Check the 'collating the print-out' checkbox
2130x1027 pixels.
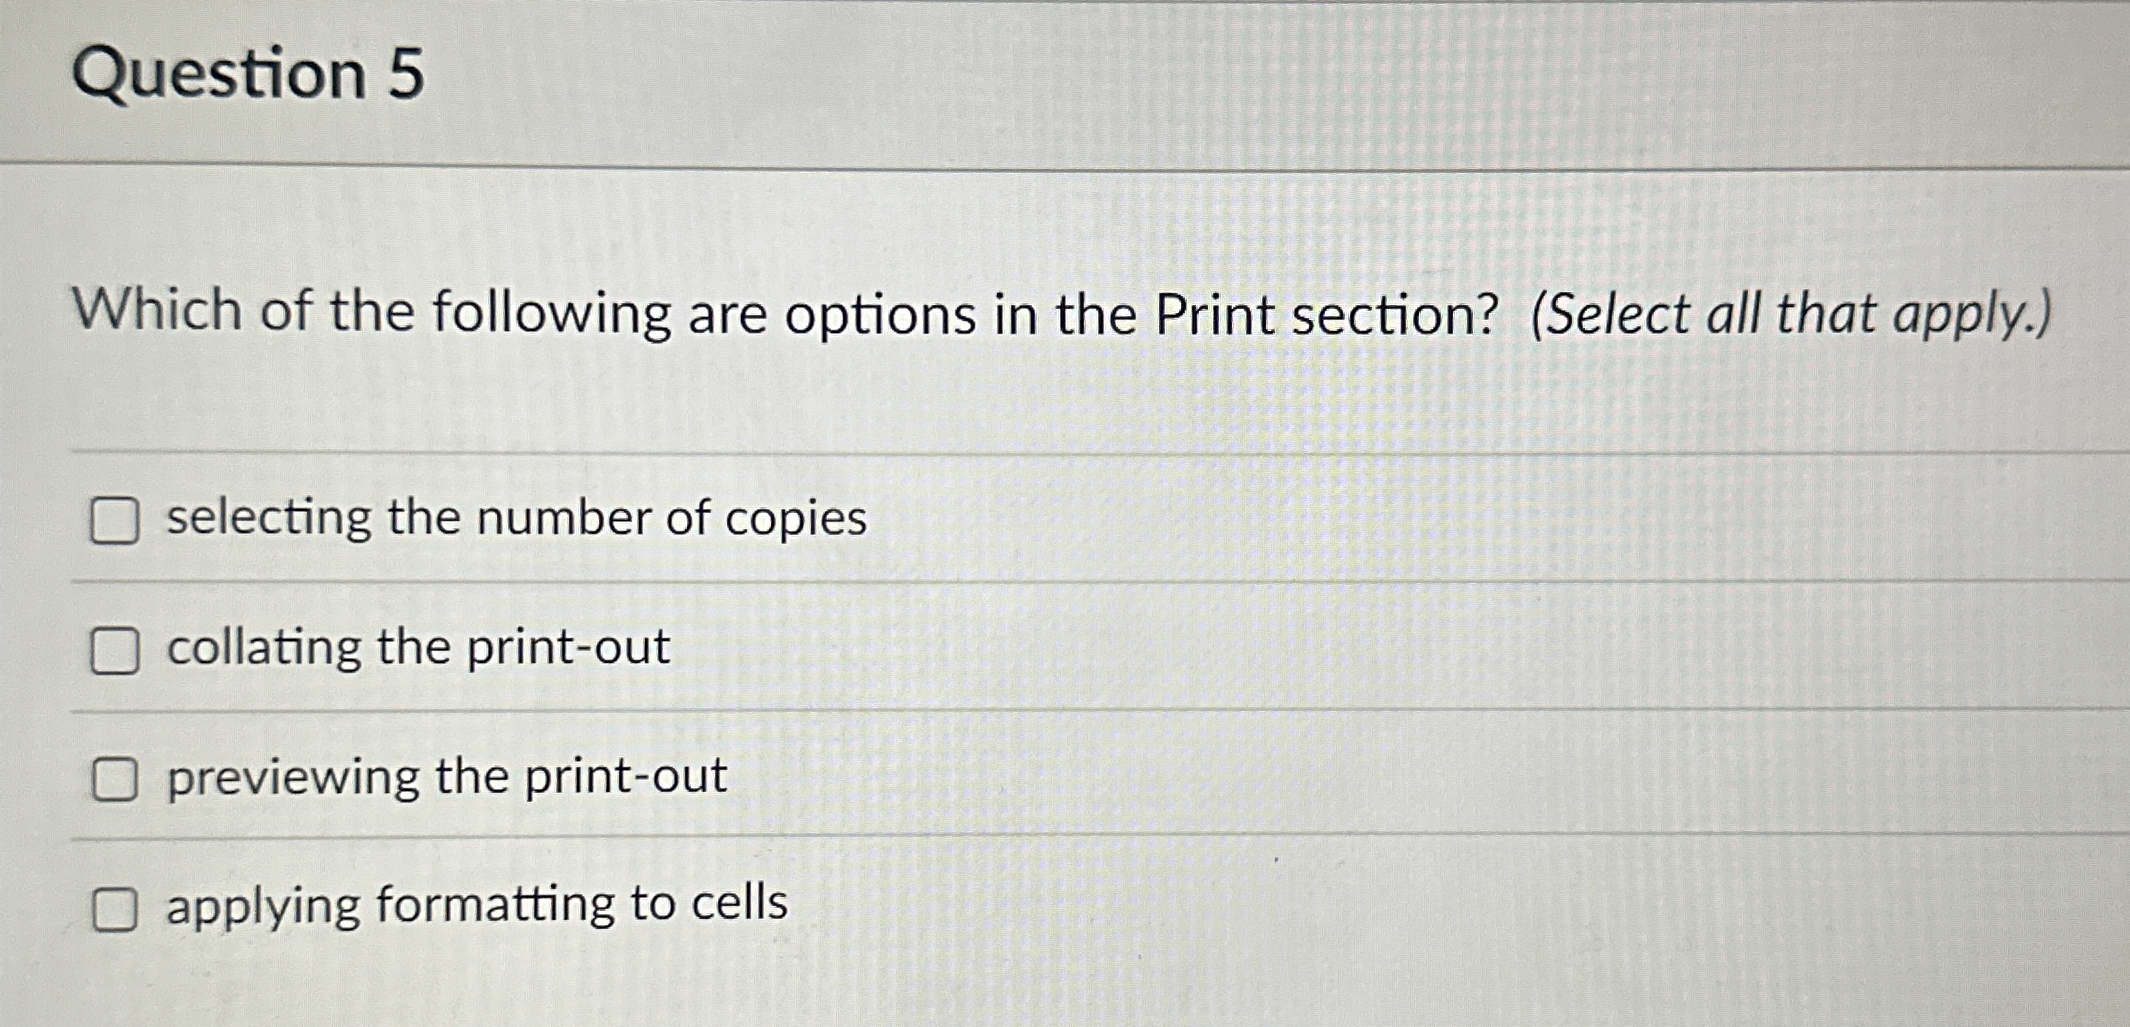coord(115,650)
